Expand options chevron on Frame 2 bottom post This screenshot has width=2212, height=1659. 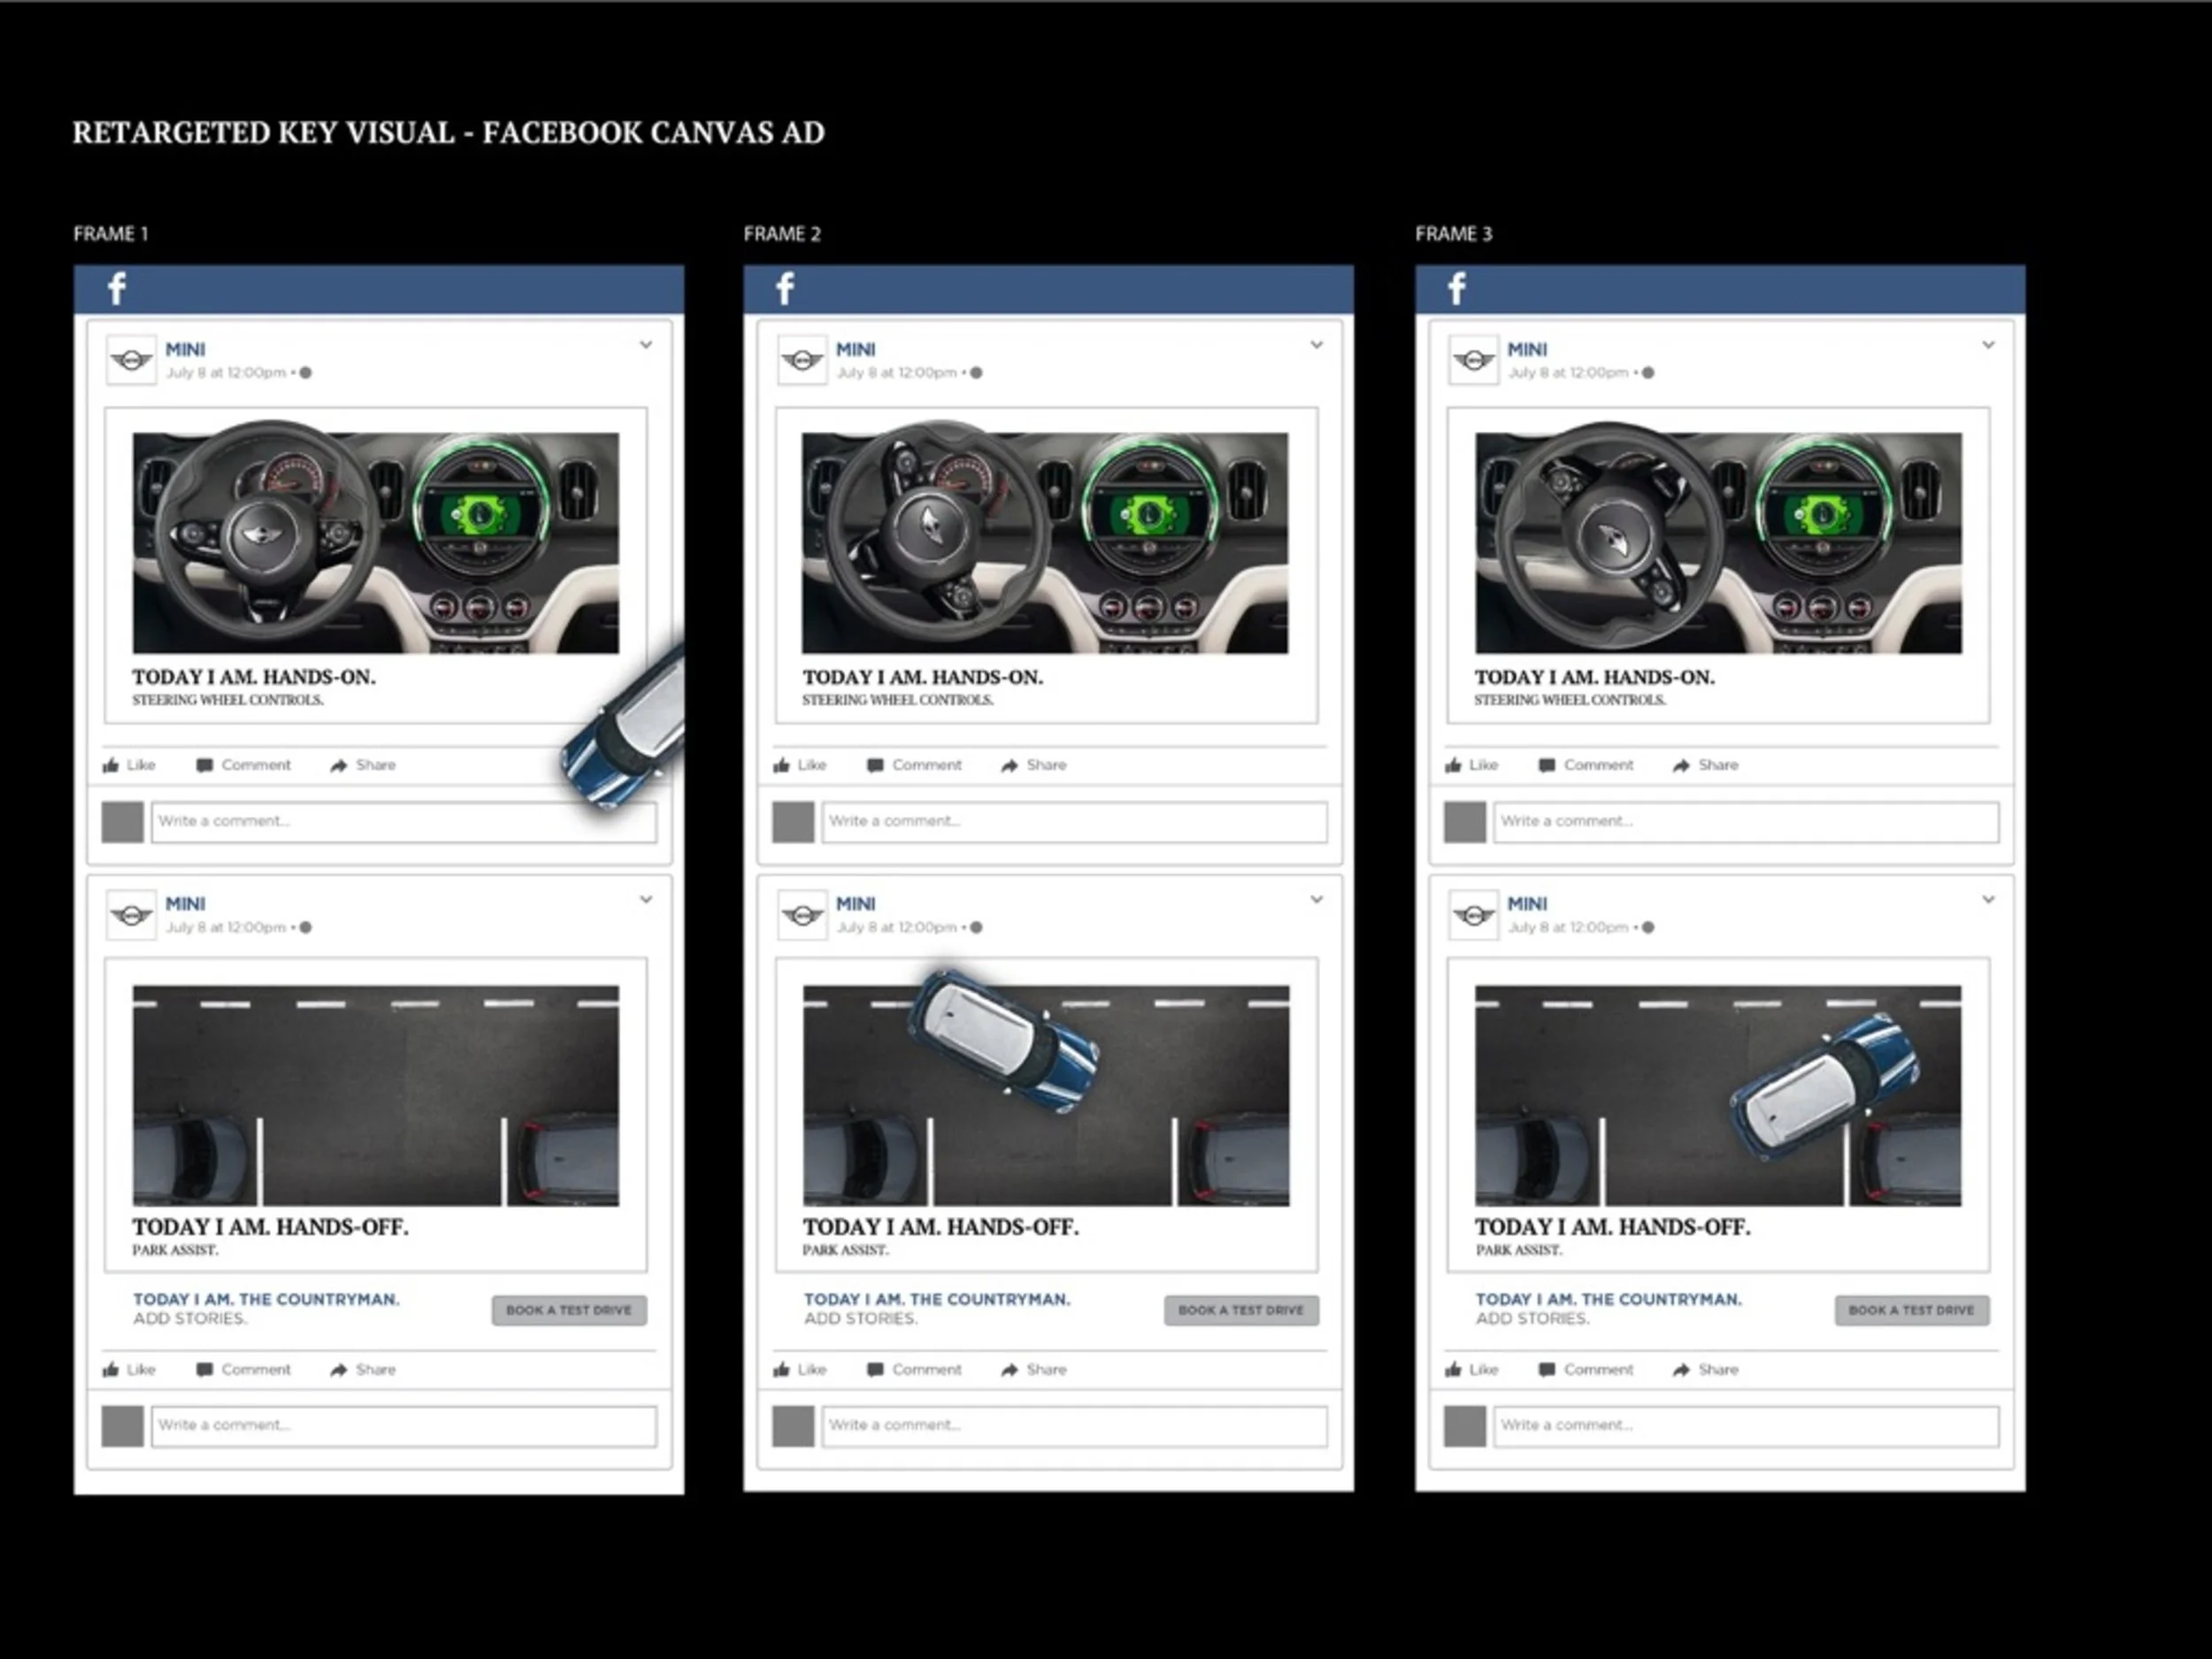(1317, 899)
